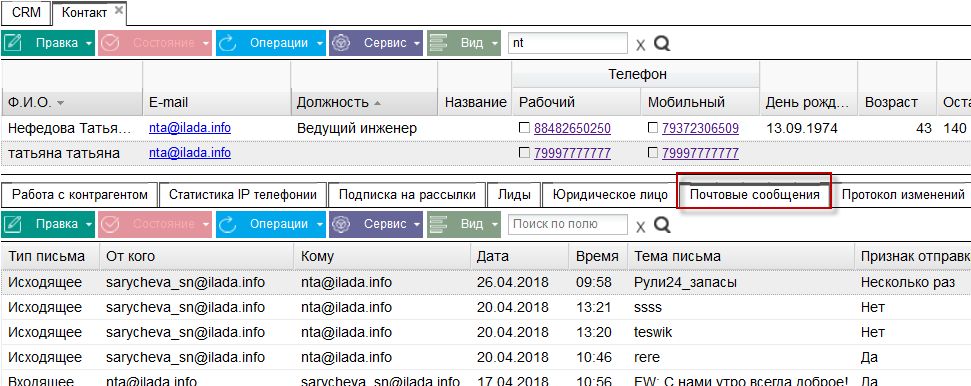Click the Операции refresh icon in top toolbar
The width and height of the screenshot is (971, 386).
[x=229, y=43]
